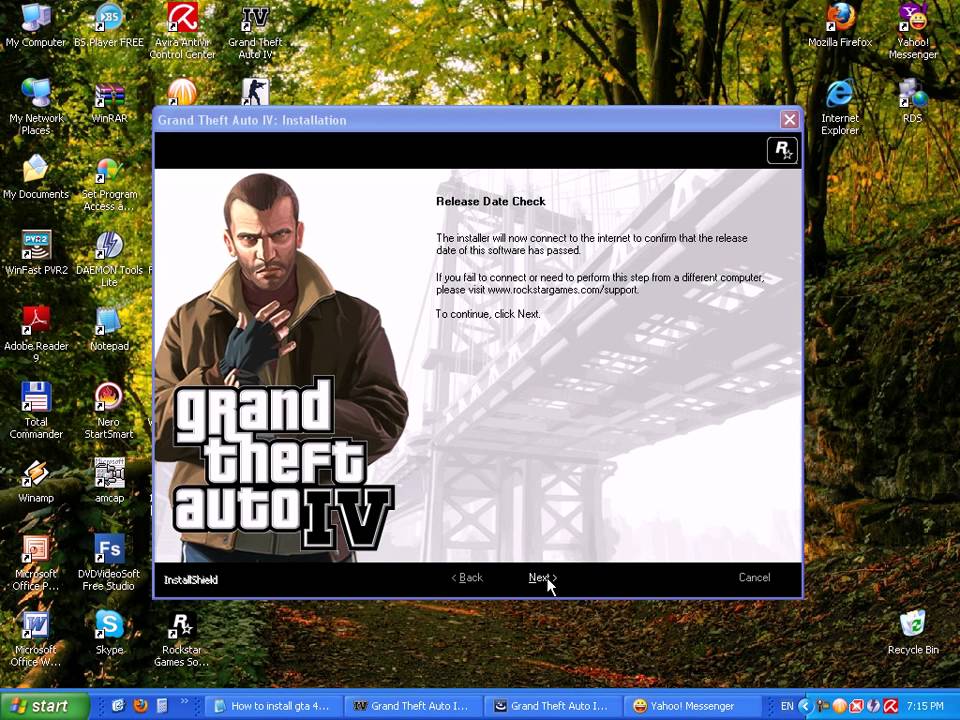The height and width of the screenshot is (720, 960).
Task: Click third Quick Launch icon after Firefox
Action: 162,706
